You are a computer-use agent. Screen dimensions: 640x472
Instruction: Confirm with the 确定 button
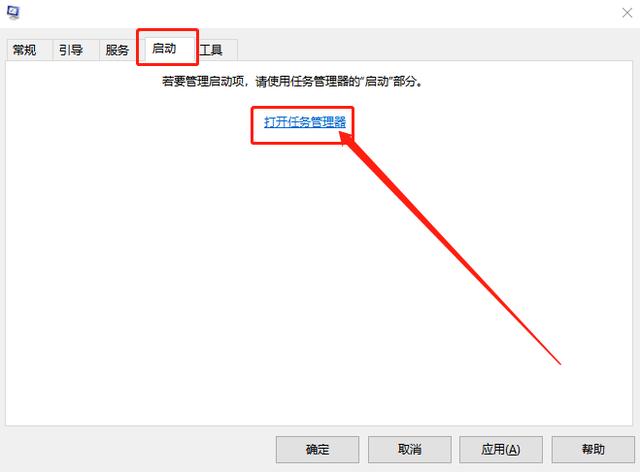tap(318, 450)
